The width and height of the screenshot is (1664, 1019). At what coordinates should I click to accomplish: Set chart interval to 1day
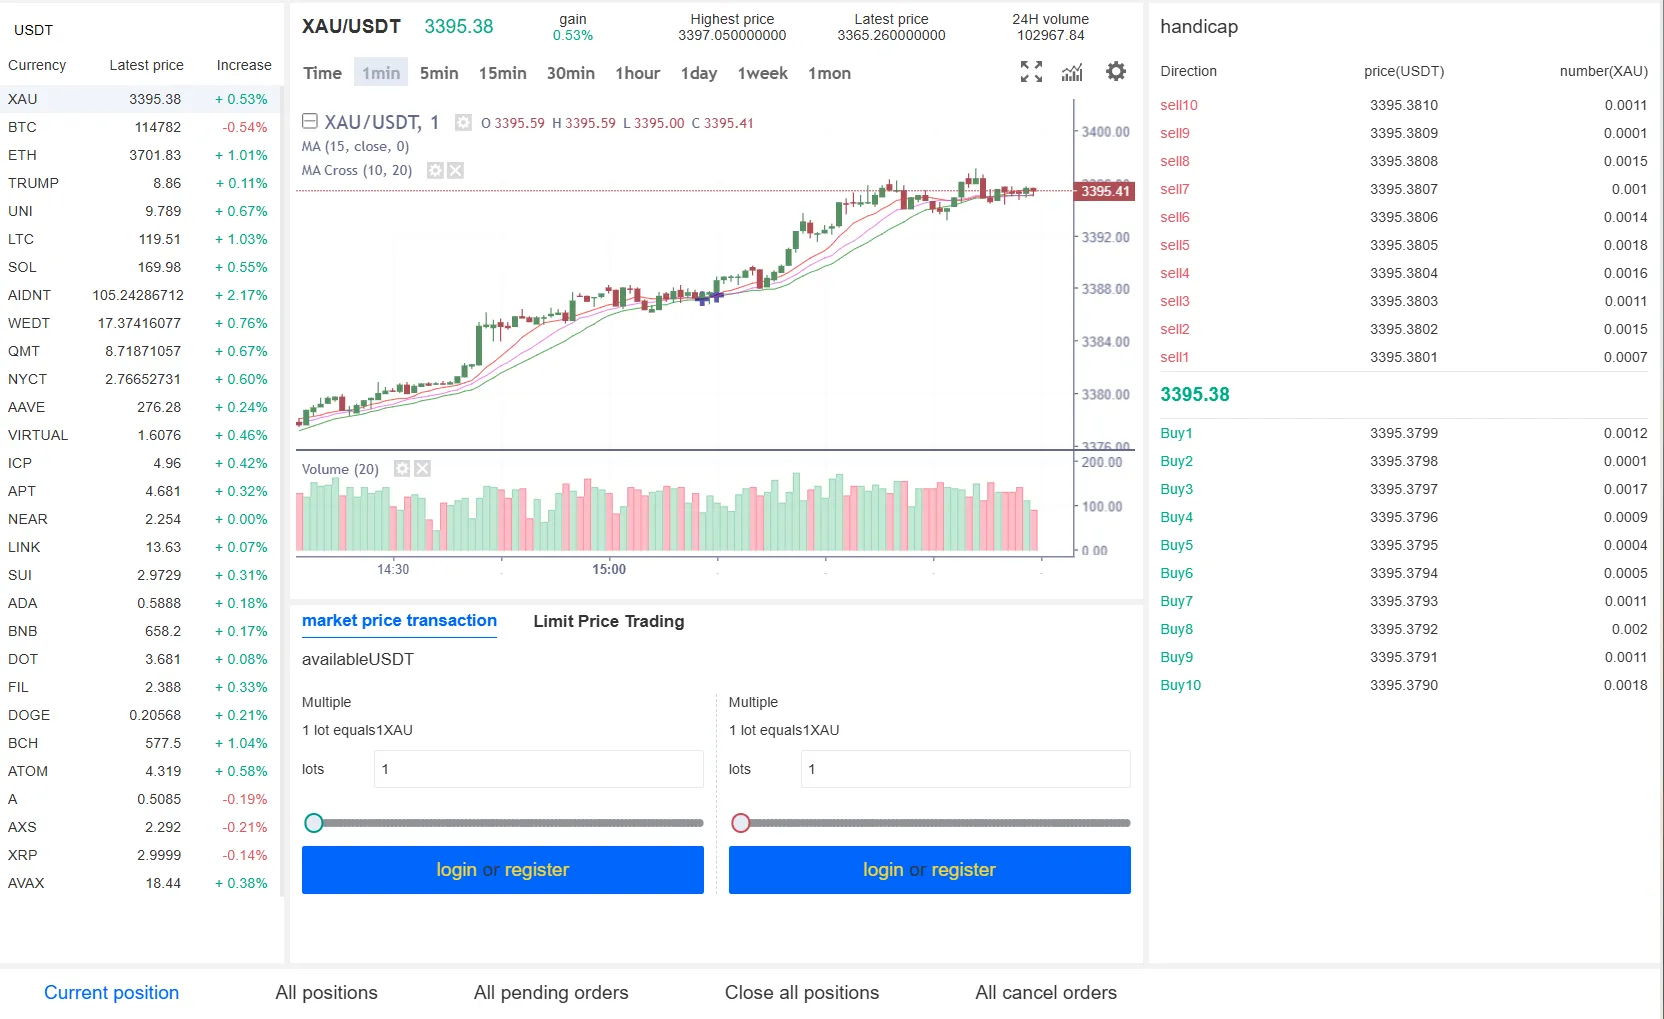coord(698,73)
